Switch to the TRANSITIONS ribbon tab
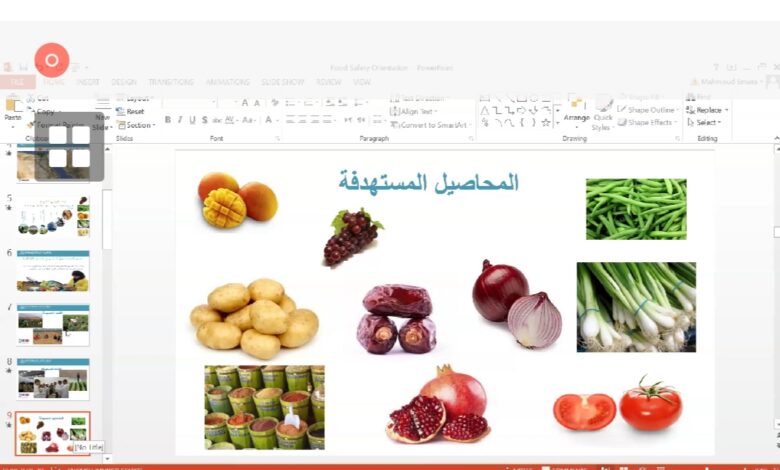Image resolution: width=780 pixels, height=470 pixels. point(171,82)
